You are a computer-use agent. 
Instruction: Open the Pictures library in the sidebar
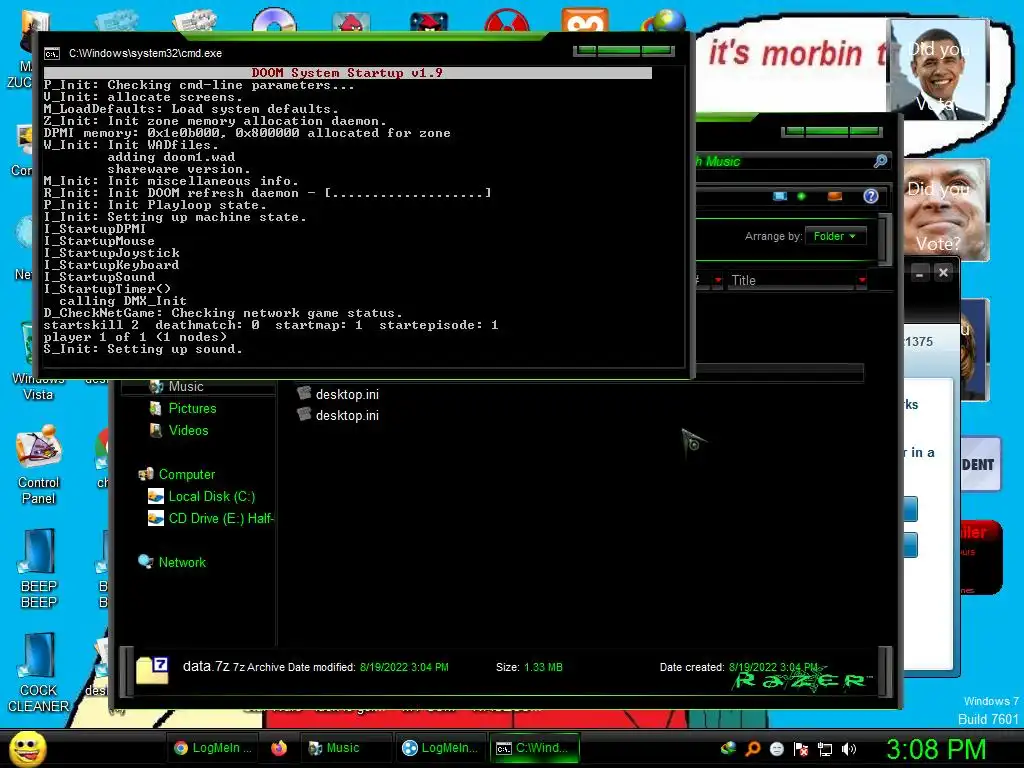(x=192, y=408)
